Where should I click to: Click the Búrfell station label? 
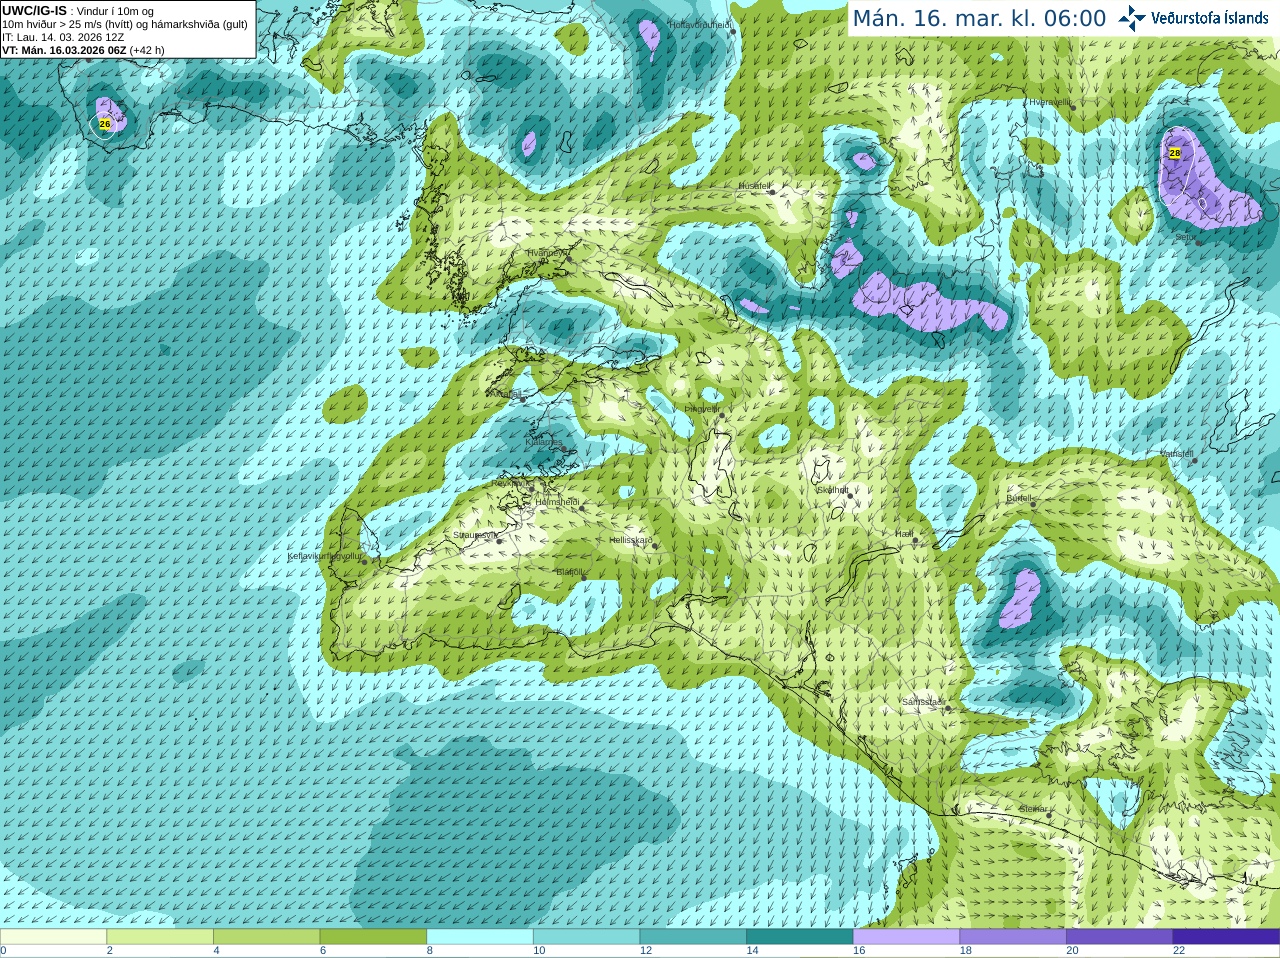pyautogui.click(x=1018, y=497)
